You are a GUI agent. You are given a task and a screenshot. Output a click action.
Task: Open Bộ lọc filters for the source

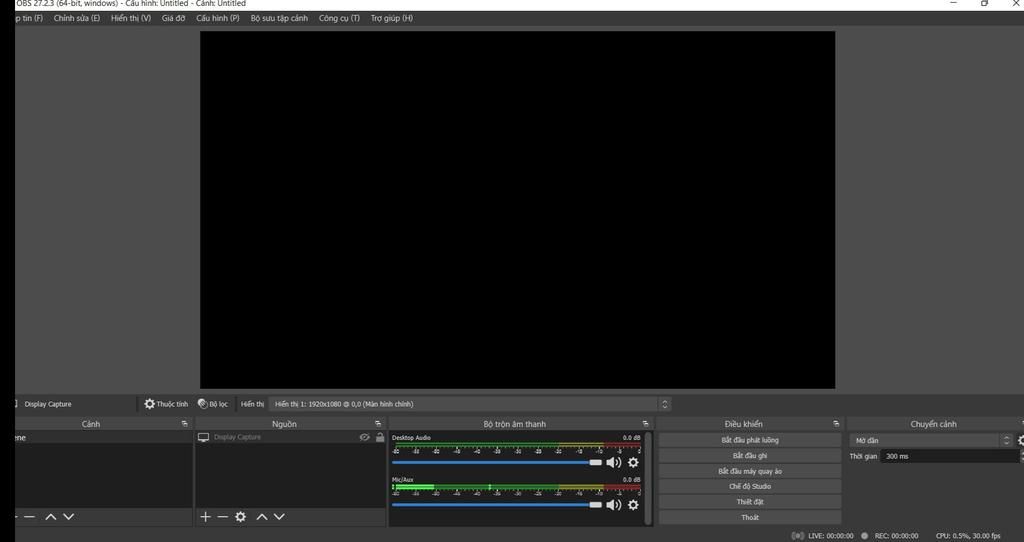tap(213, 404)
